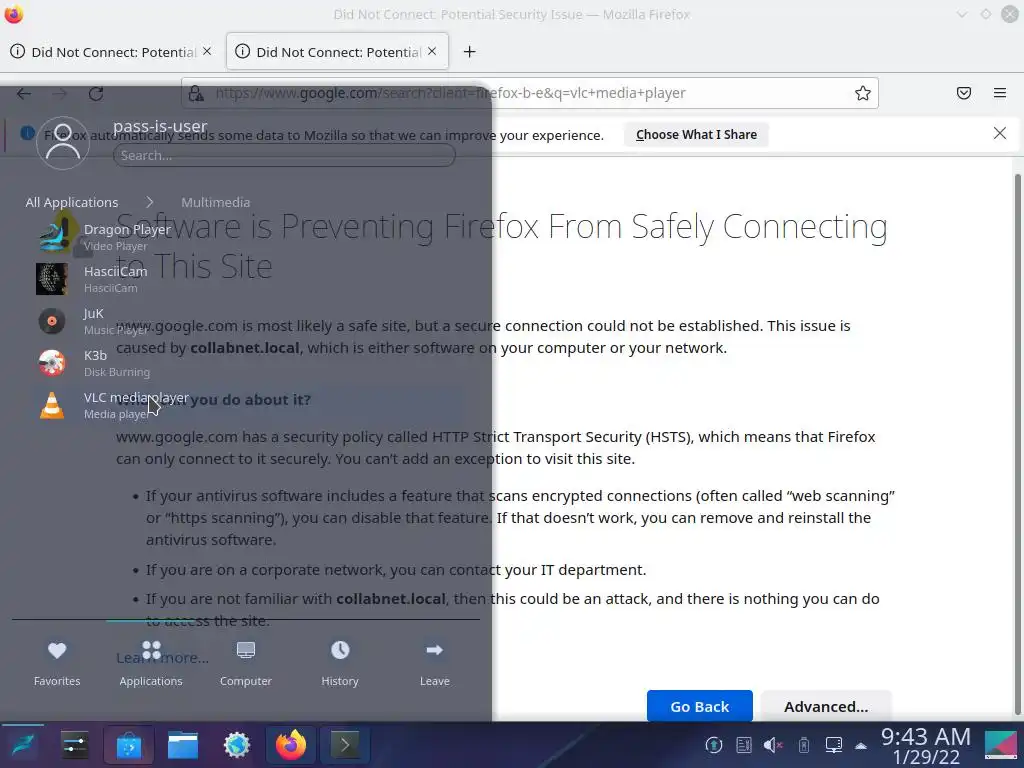Open the Firefox hamburger menu
The image size is (1024, 768).
pos(1000,93)
